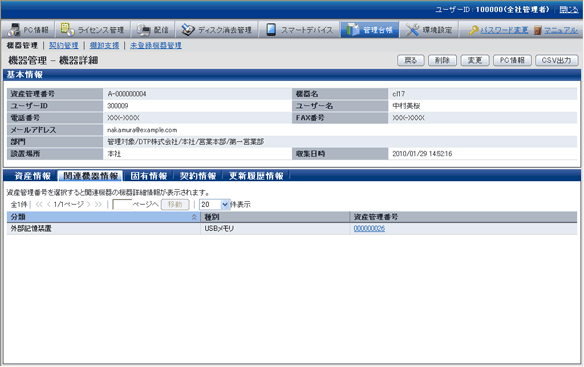Click the 戻る back button
584x367 pixels.
click(x=411, y=60)
